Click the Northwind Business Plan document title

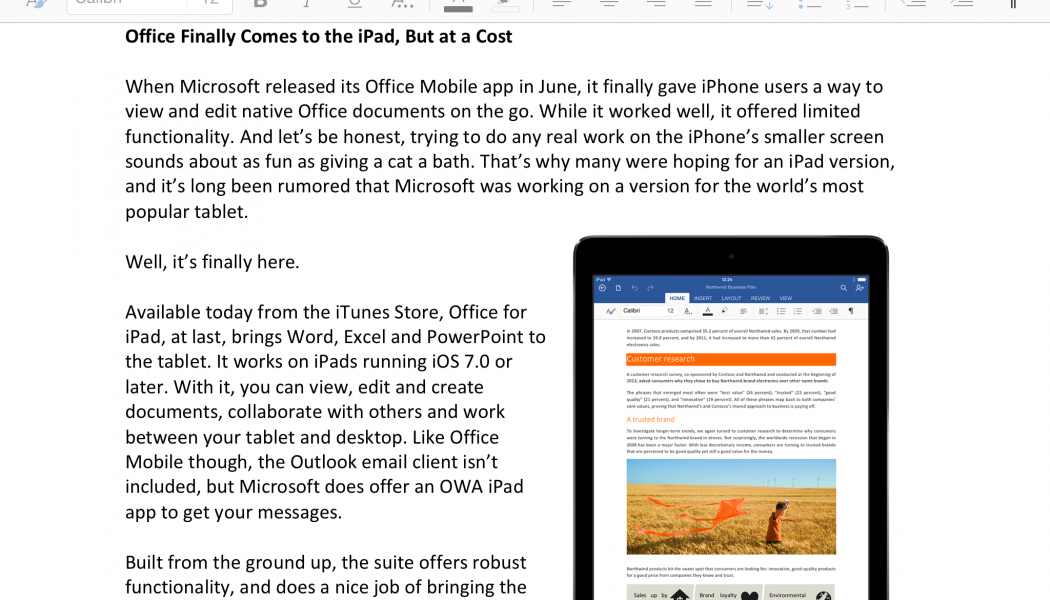pos(730,287)
